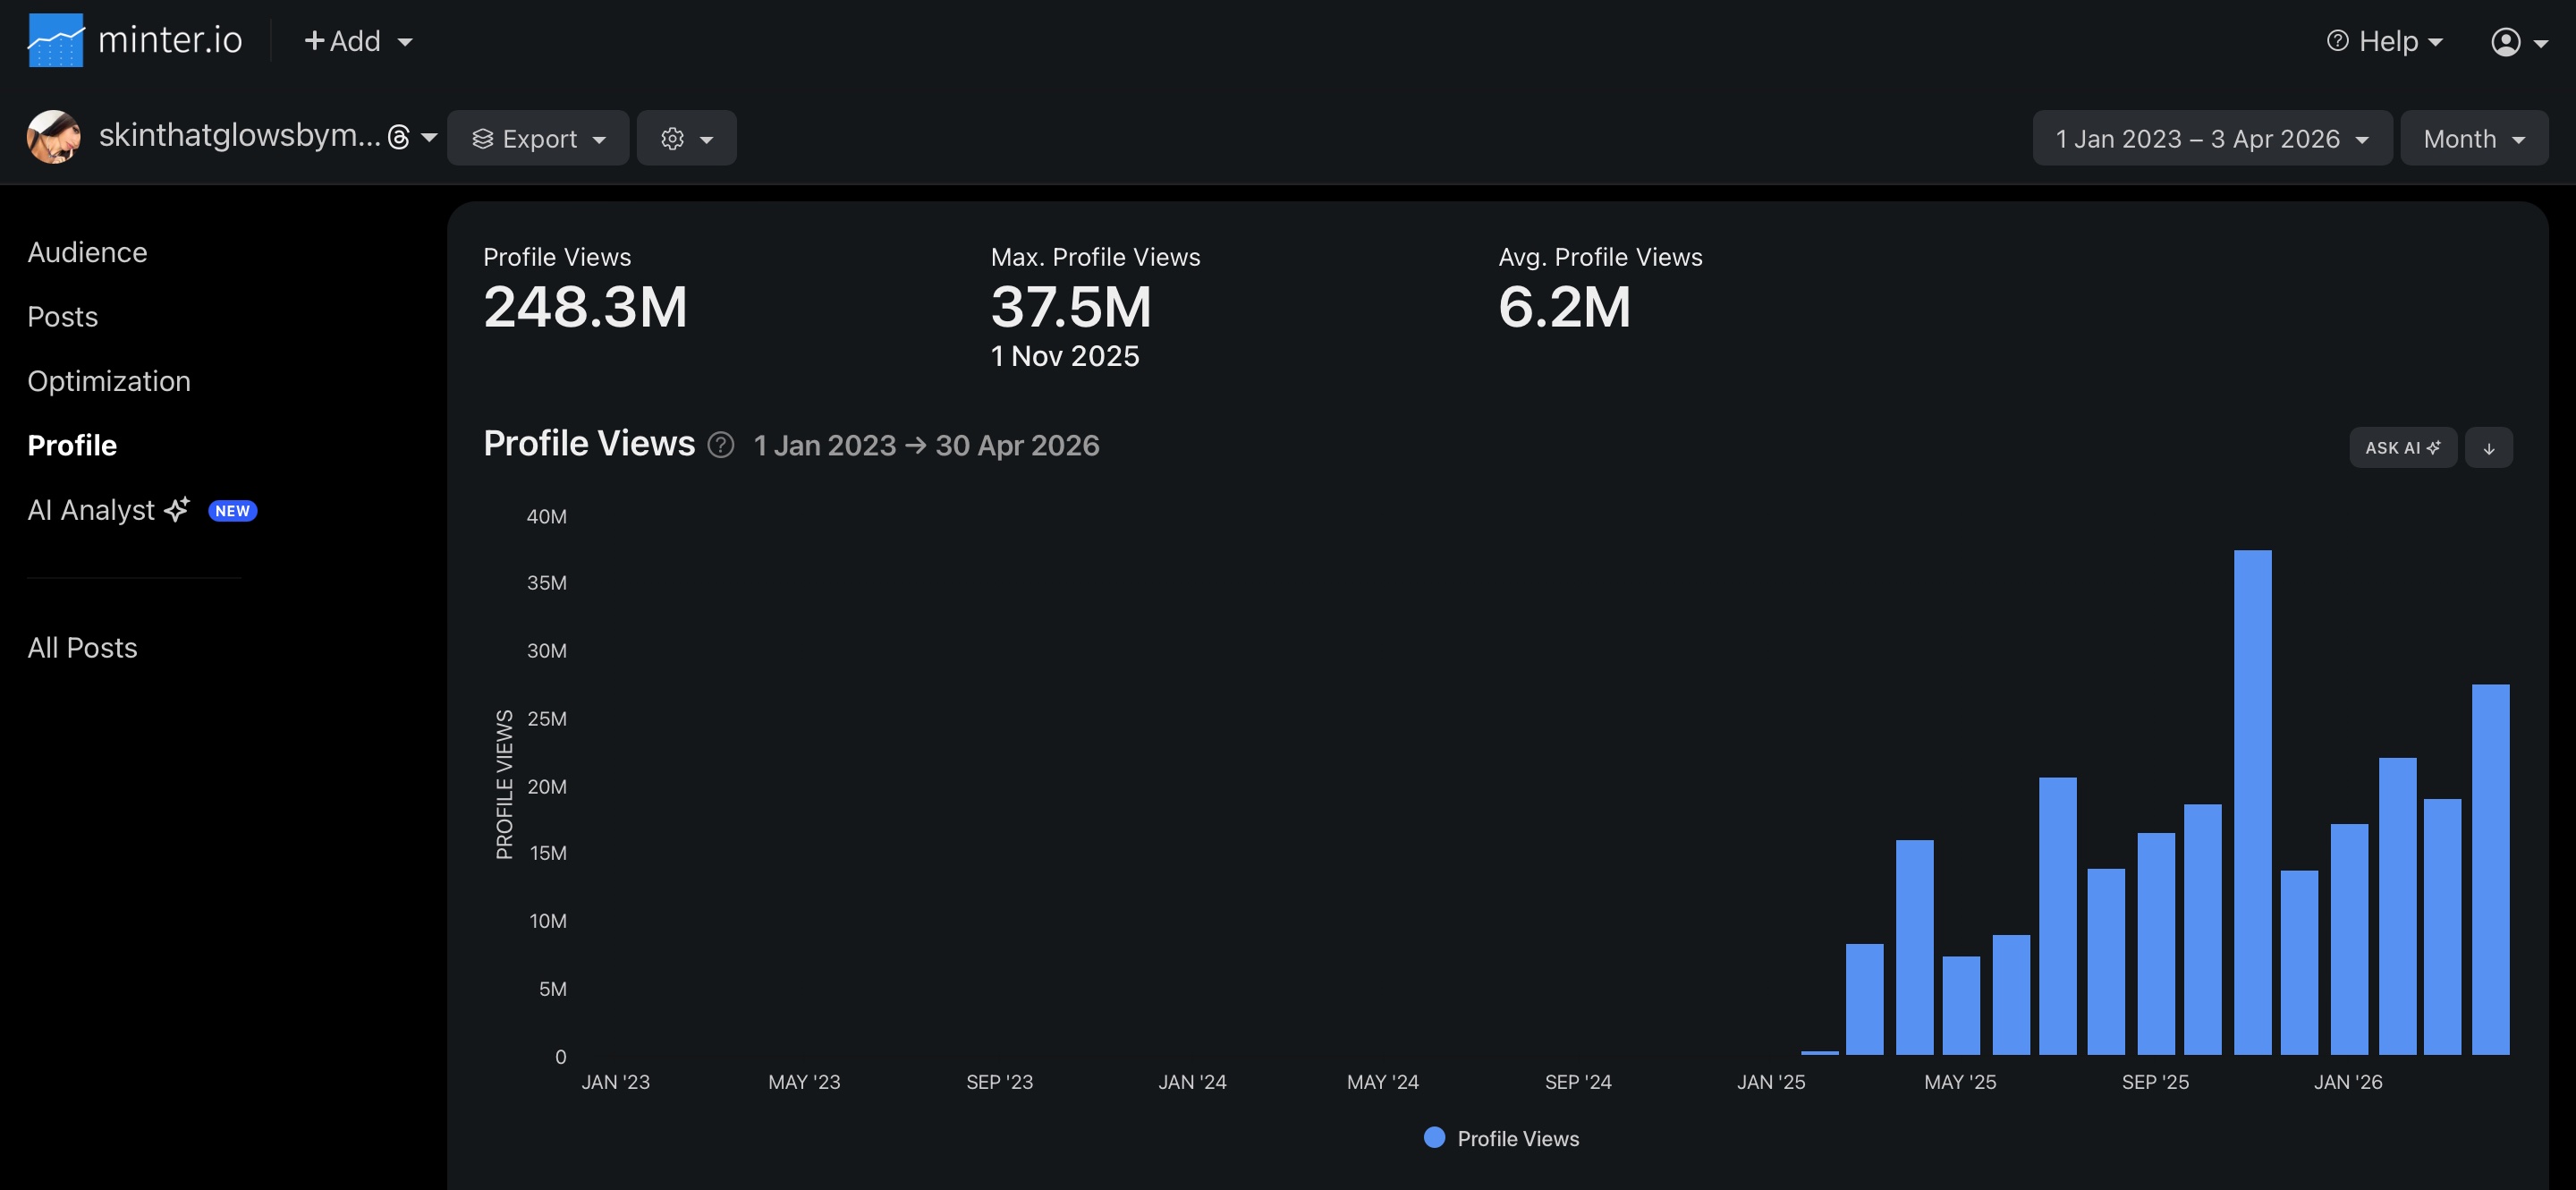Screen dimensions: 2576x1190
Task: Click the Threads platform icon
Action: tap(399, 138)
